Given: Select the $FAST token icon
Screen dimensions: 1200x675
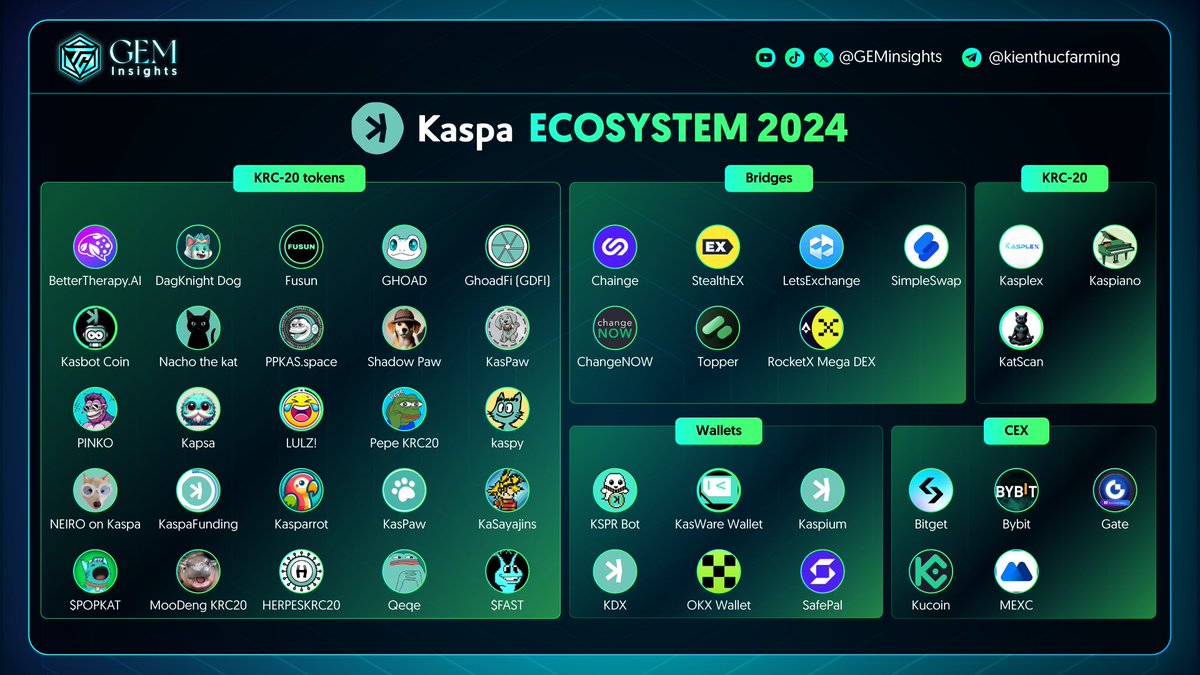Looking at the screenshot, I should (x=507, y=571).
